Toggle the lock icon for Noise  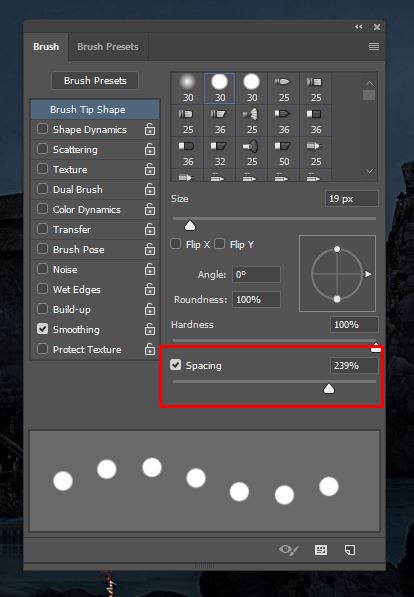pyautogui.click(x=150, y=269)
